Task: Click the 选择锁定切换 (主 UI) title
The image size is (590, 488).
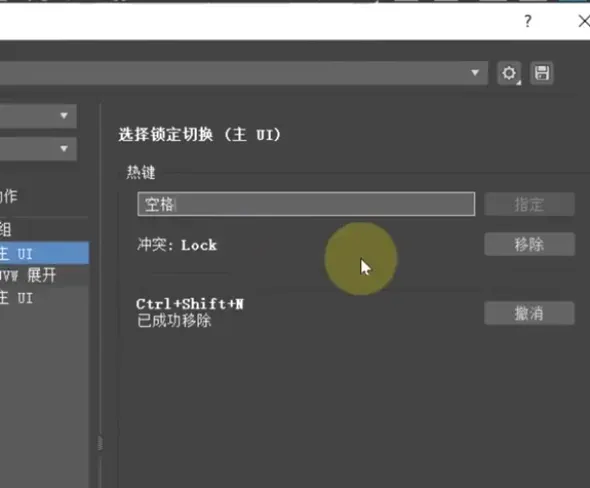Action: [x=200, y=135]
